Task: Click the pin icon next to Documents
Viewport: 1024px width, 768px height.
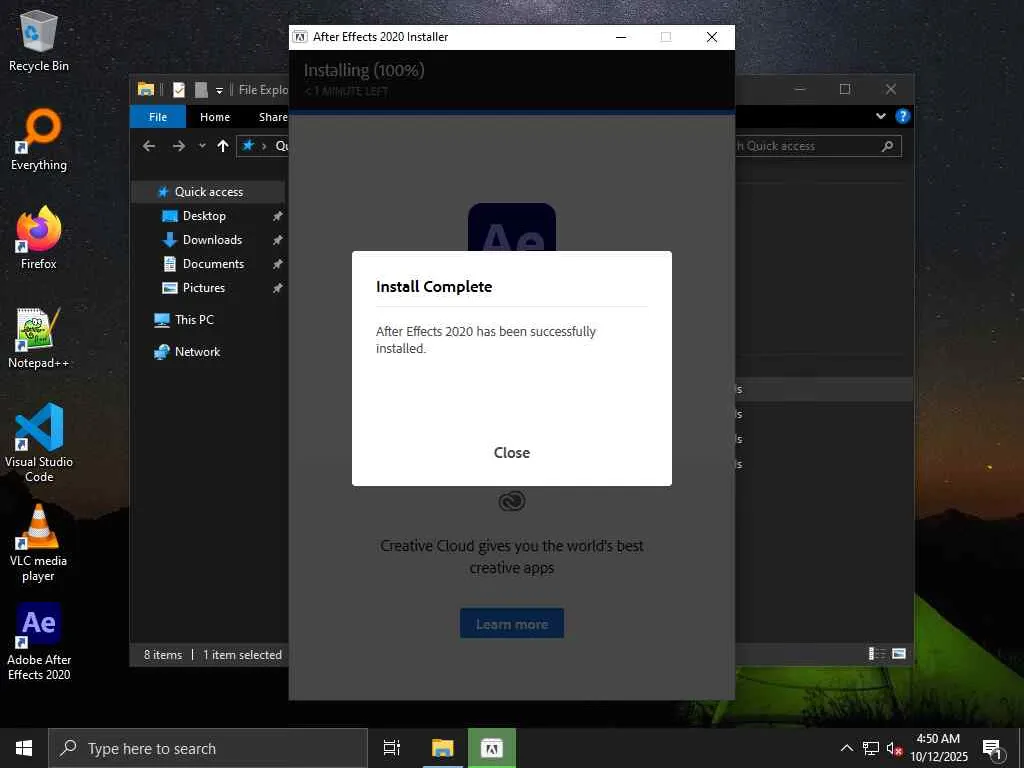Action: [278, 264]
